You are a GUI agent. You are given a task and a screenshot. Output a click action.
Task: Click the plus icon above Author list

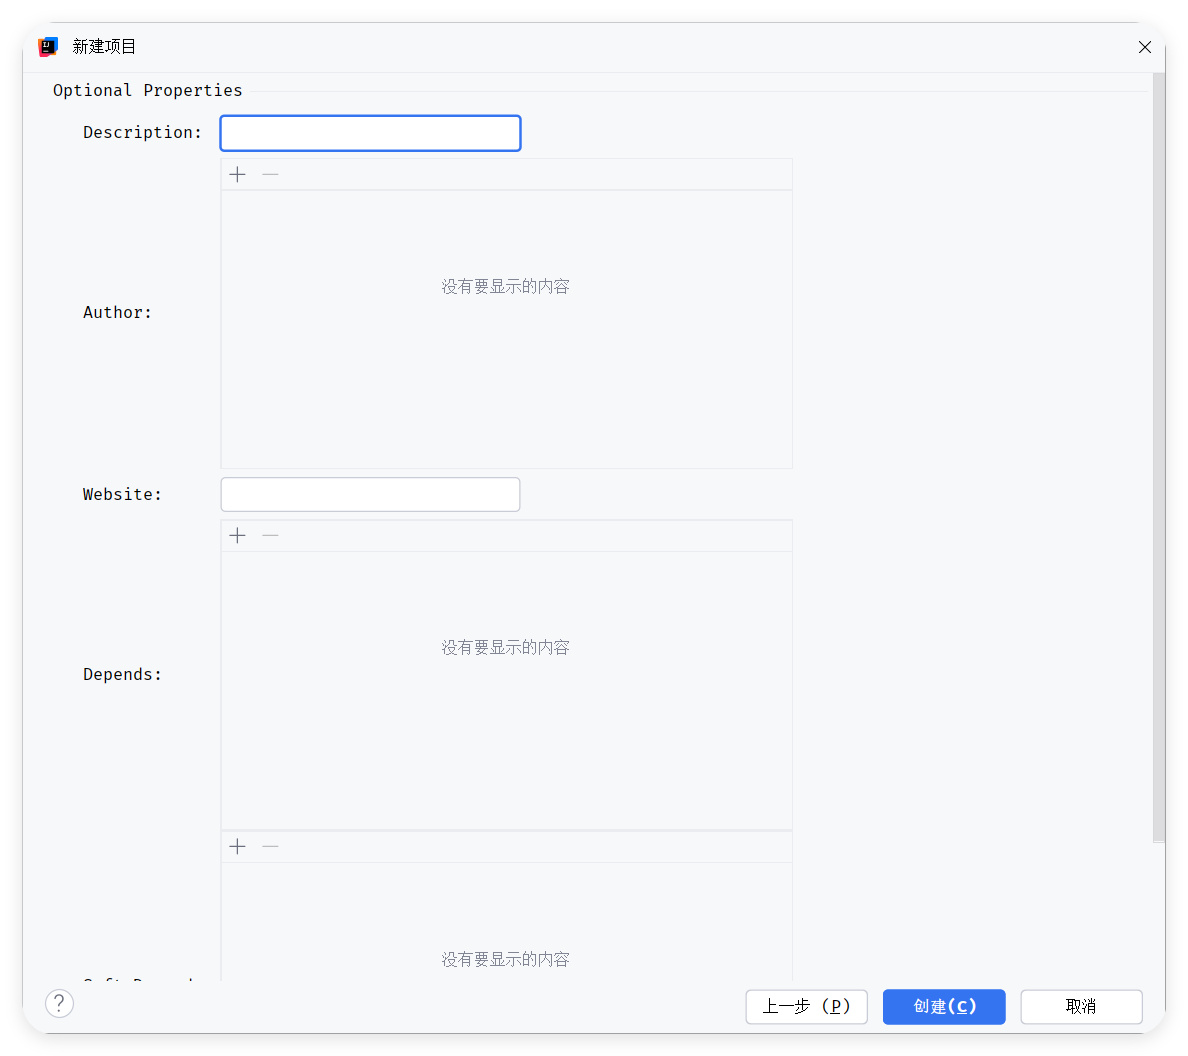coord(237,175)
